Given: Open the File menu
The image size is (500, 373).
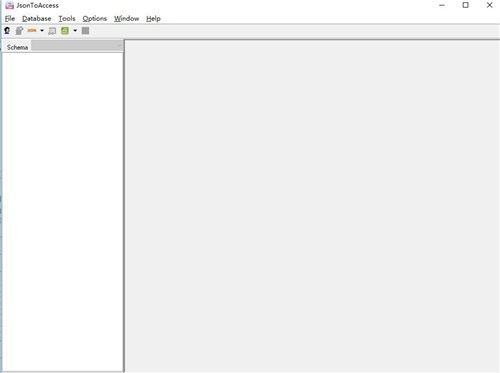Looking at the screenshot, I should tap(10, 19).
